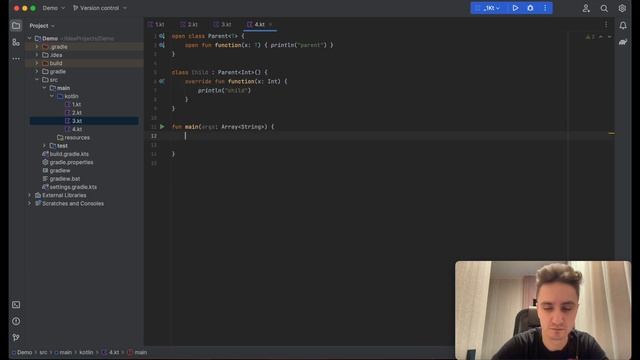This screenshot has height=360, width=640.
Task: Open IDE settings gear
Action: tap(622, 8)
